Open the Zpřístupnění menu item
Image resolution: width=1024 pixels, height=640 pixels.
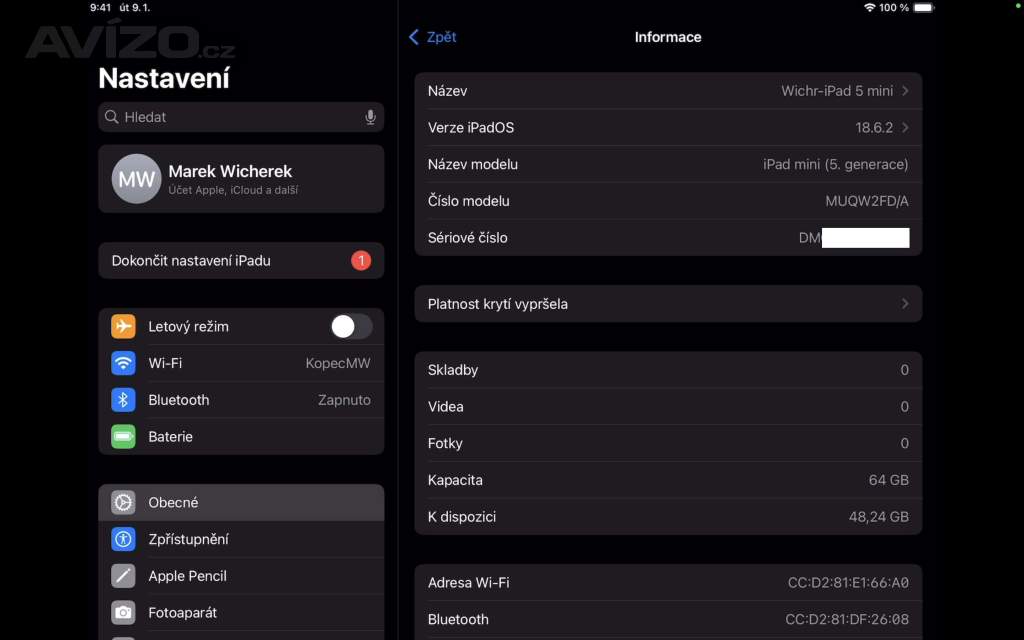241,539
